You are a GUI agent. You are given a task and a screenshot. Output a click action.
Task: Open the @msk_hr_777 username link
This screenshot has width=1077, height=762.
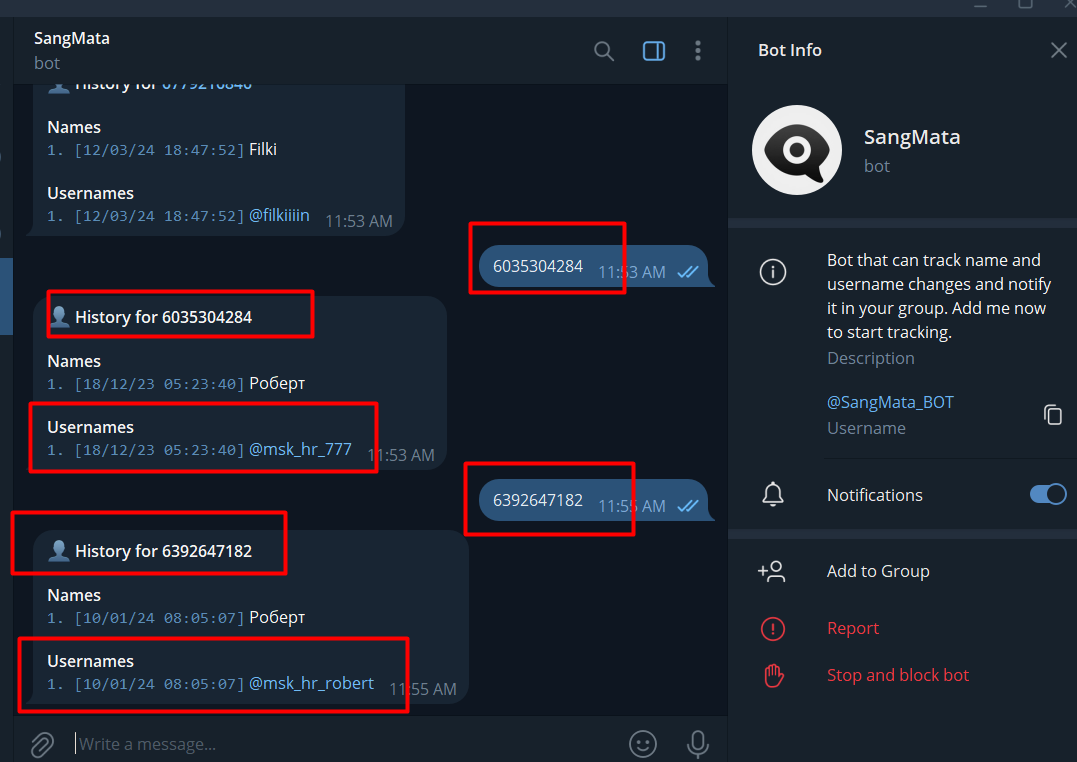tap(300, 449)
